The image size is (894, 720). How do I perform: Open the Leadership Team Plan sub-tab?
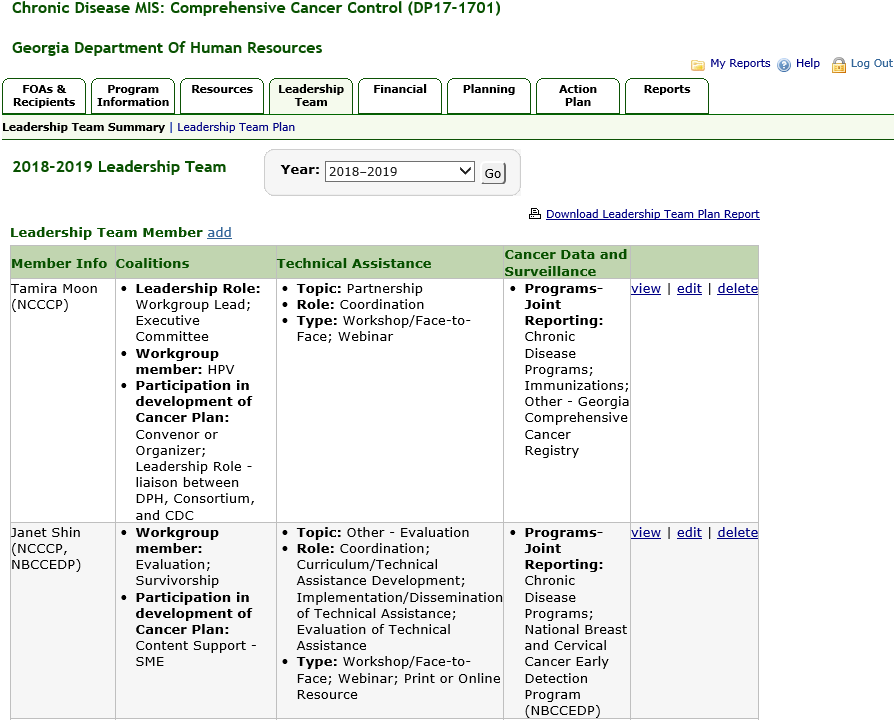(236, 127)
